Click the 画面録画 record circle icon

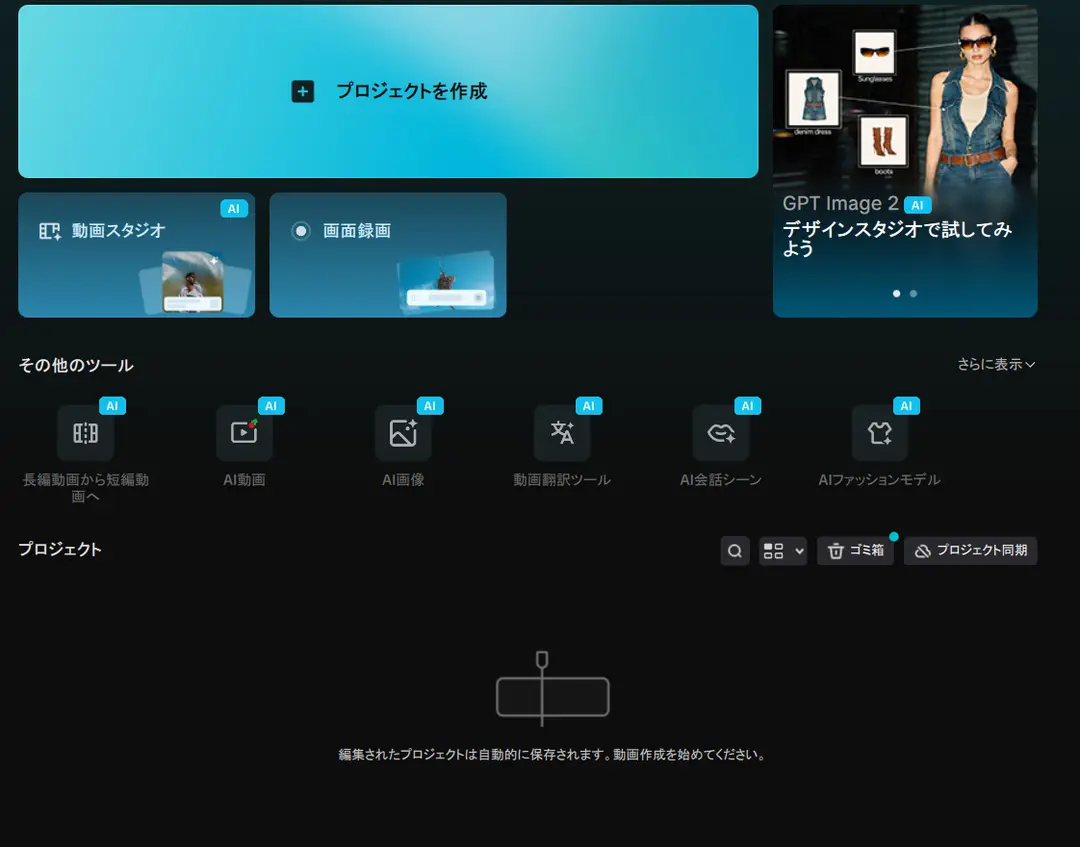point(301,231)
